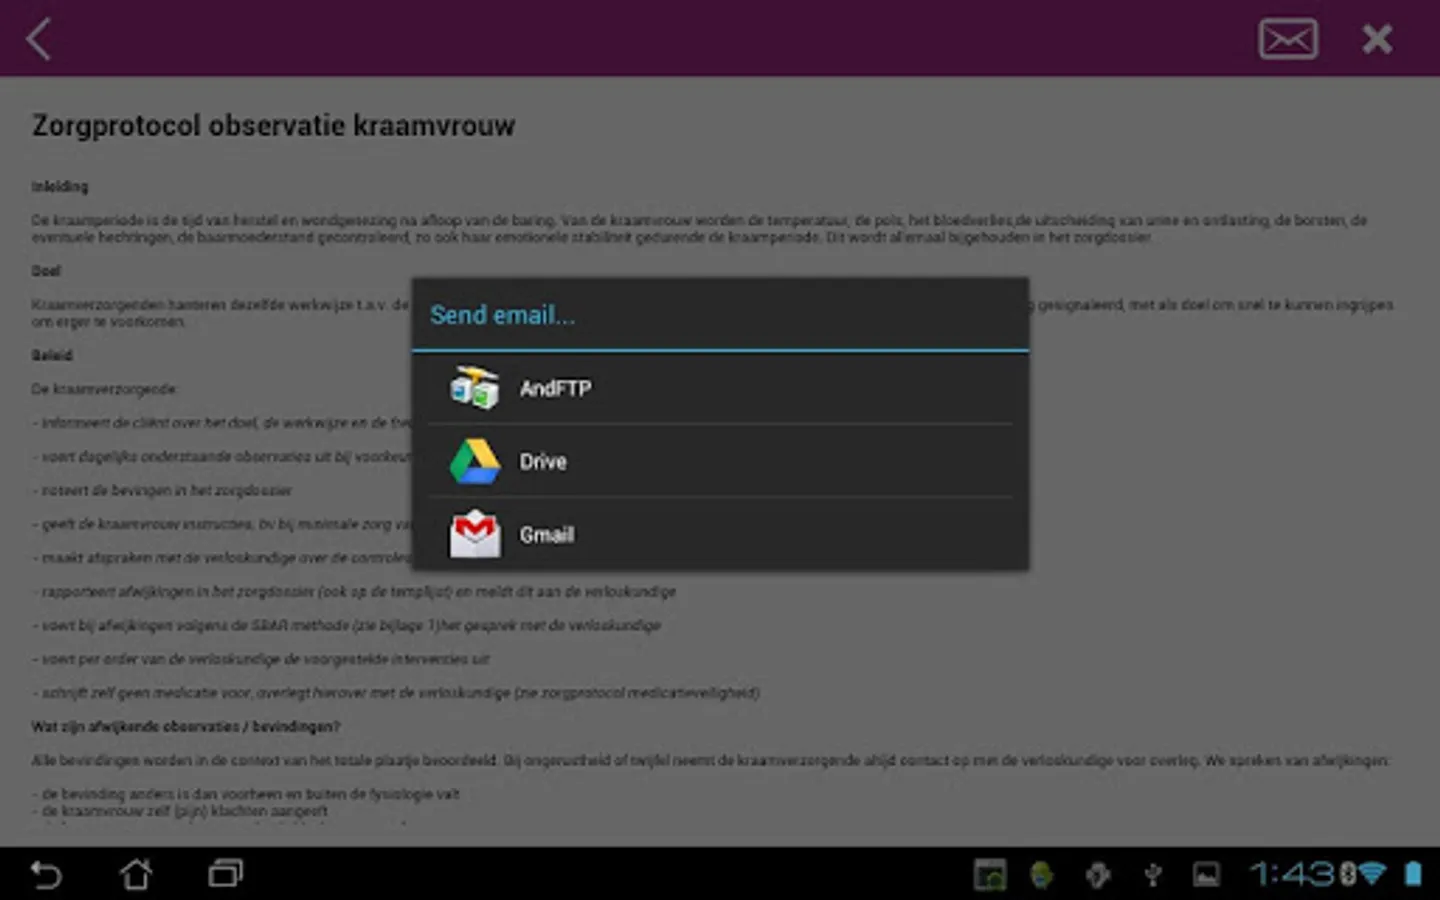
Task: Tap the Wi-Fi signal status icon
Action: tap(1371, 874)
